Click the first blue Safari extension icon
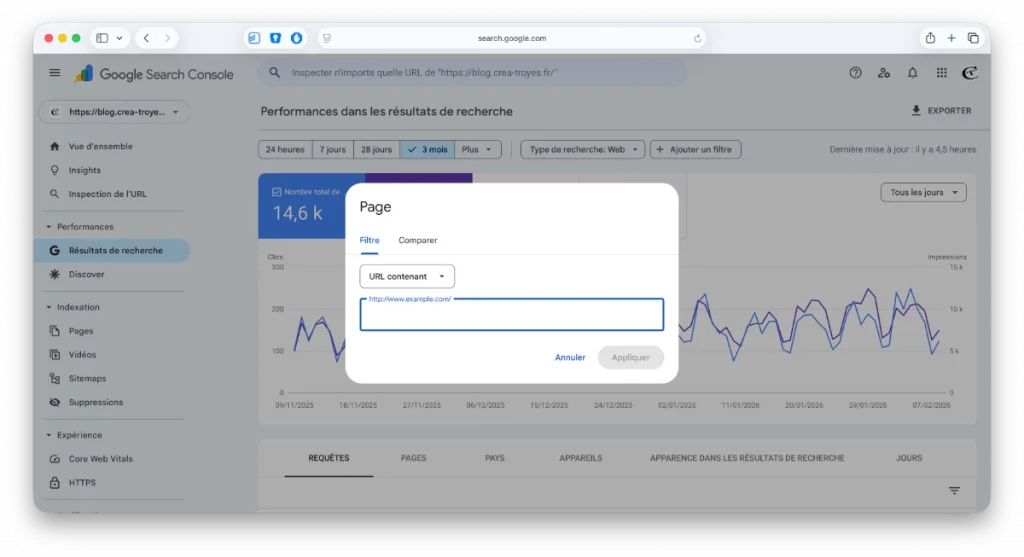 tap(254, 38)
